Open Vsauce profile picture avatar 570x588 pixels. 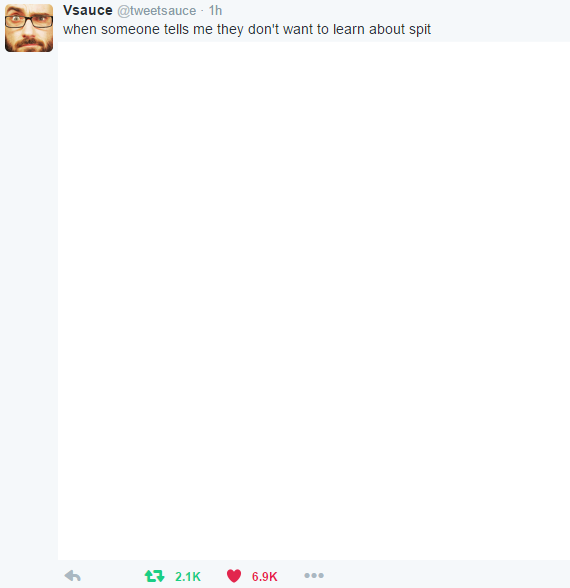coord(29,28)
